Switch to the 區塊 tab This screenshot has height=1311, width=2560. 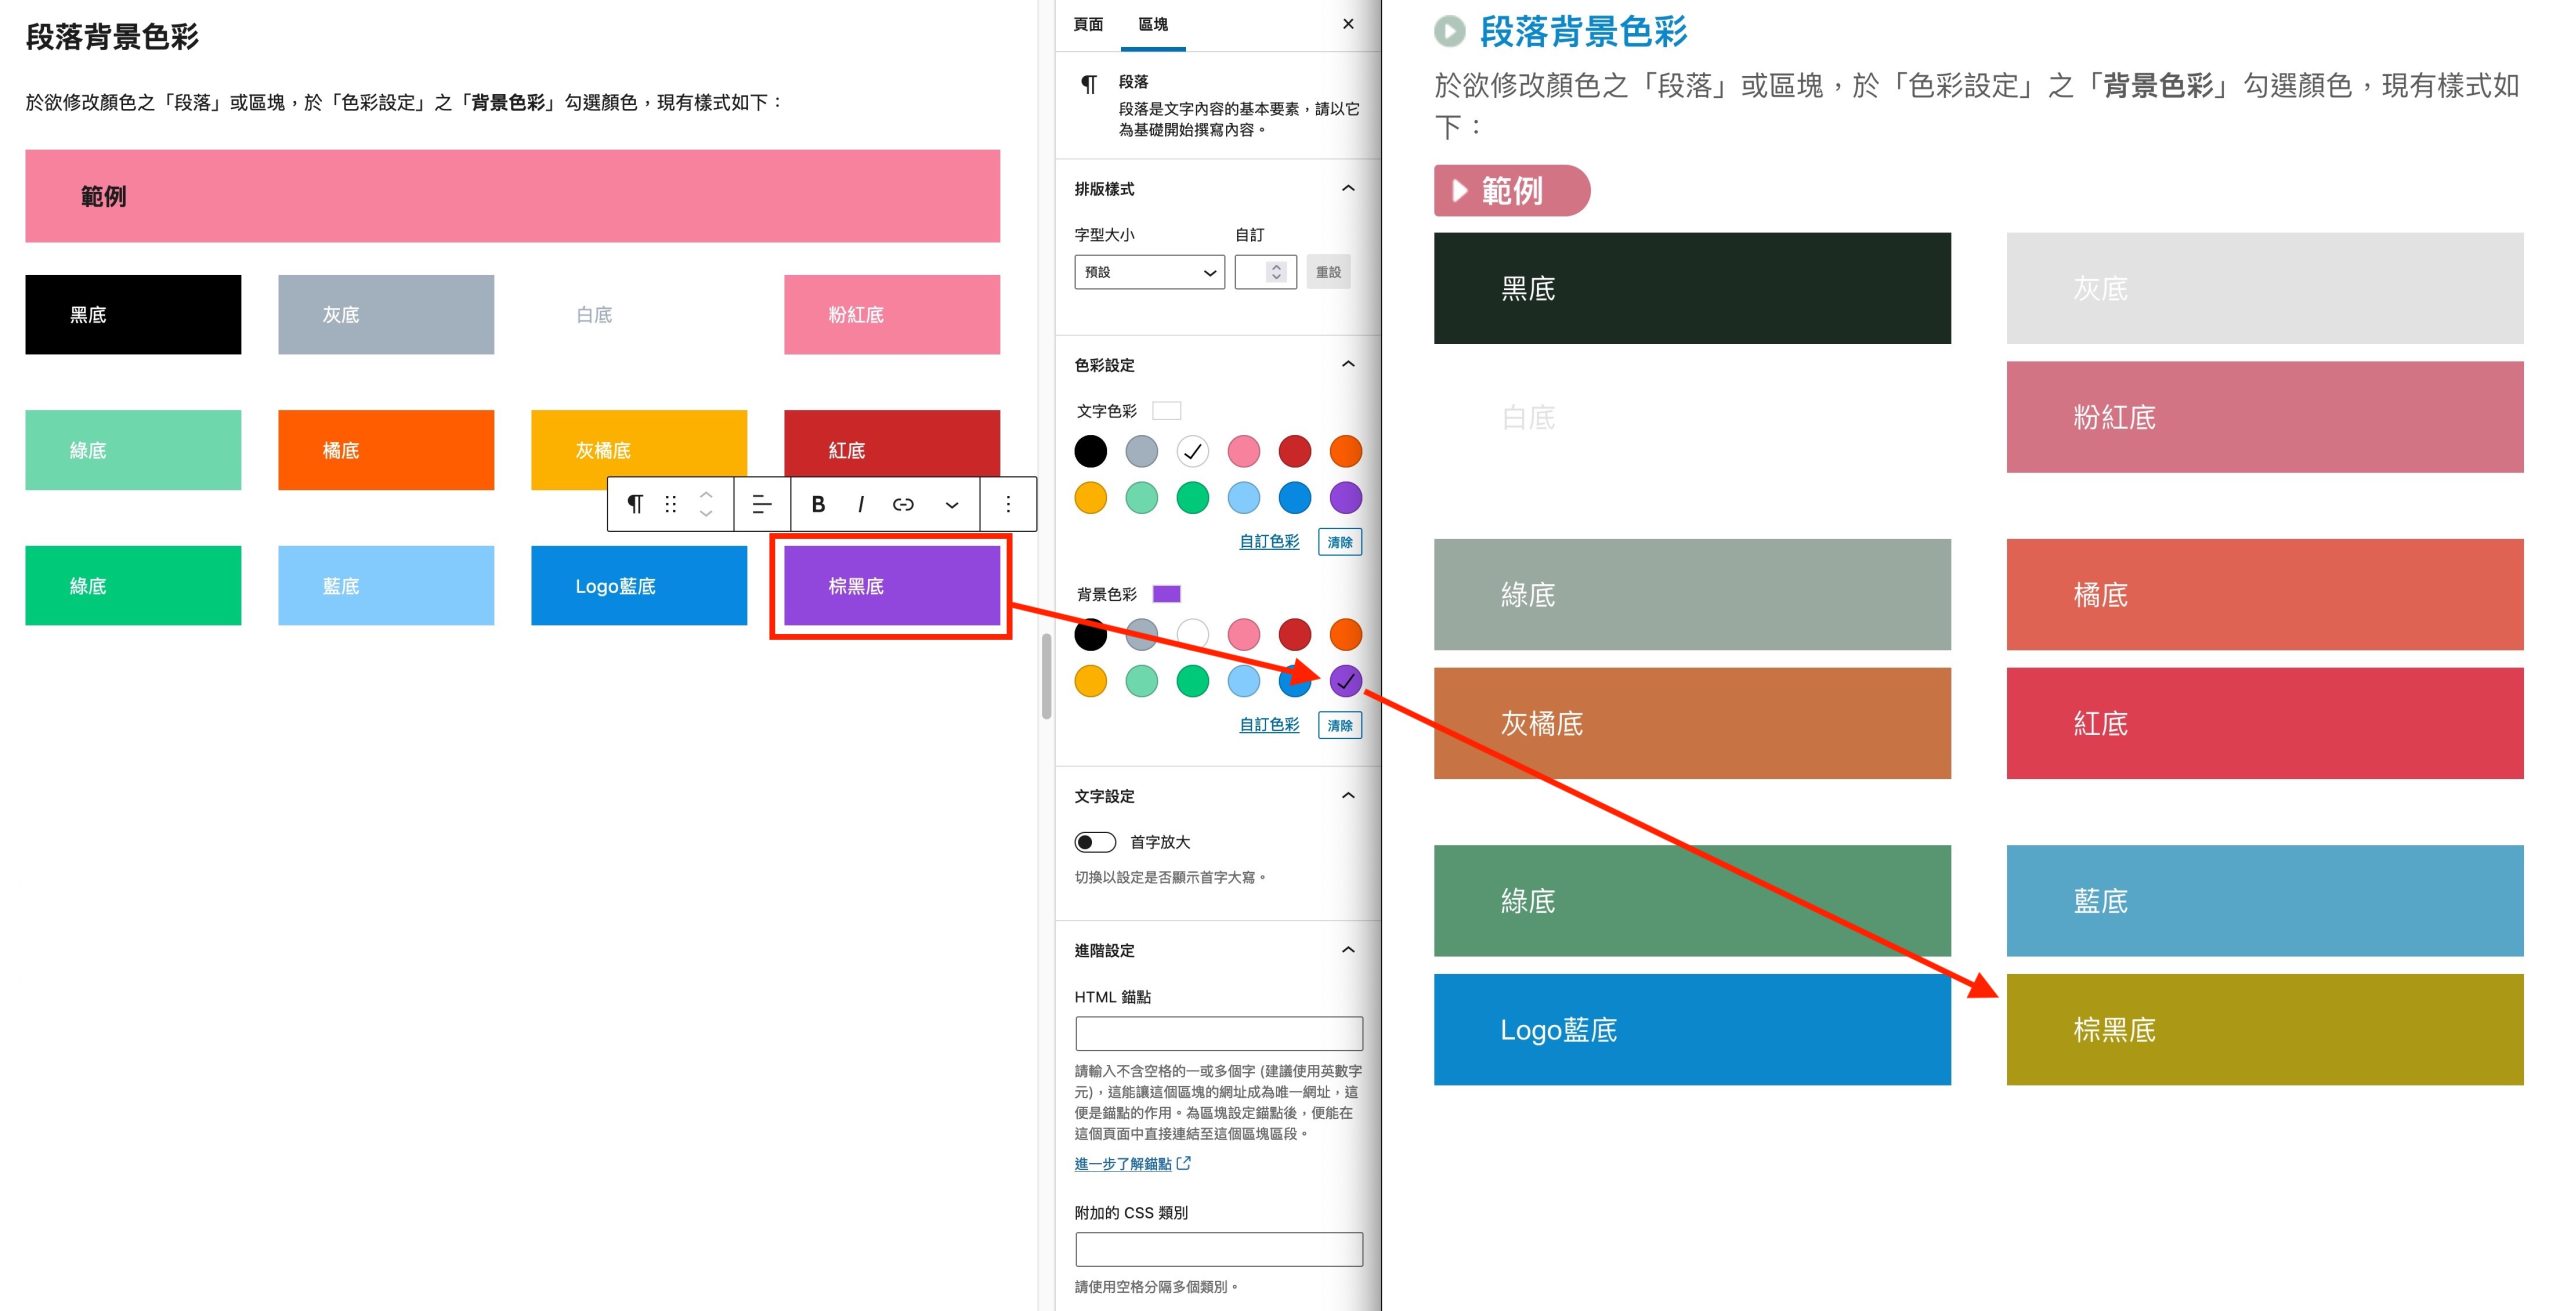coord(1153,24)
